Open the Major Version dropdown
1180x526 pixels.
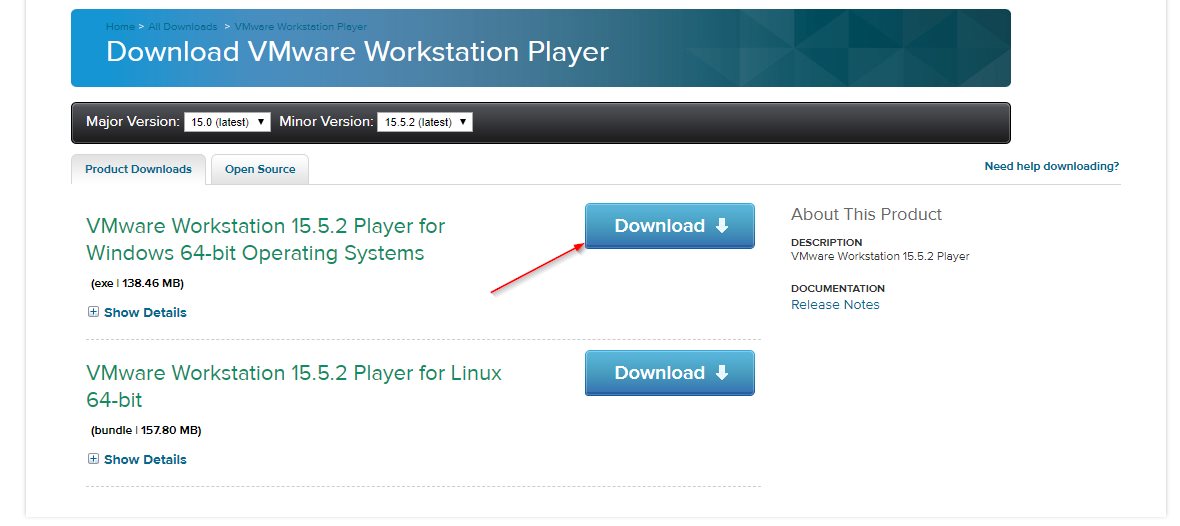(x=227, y=122)
